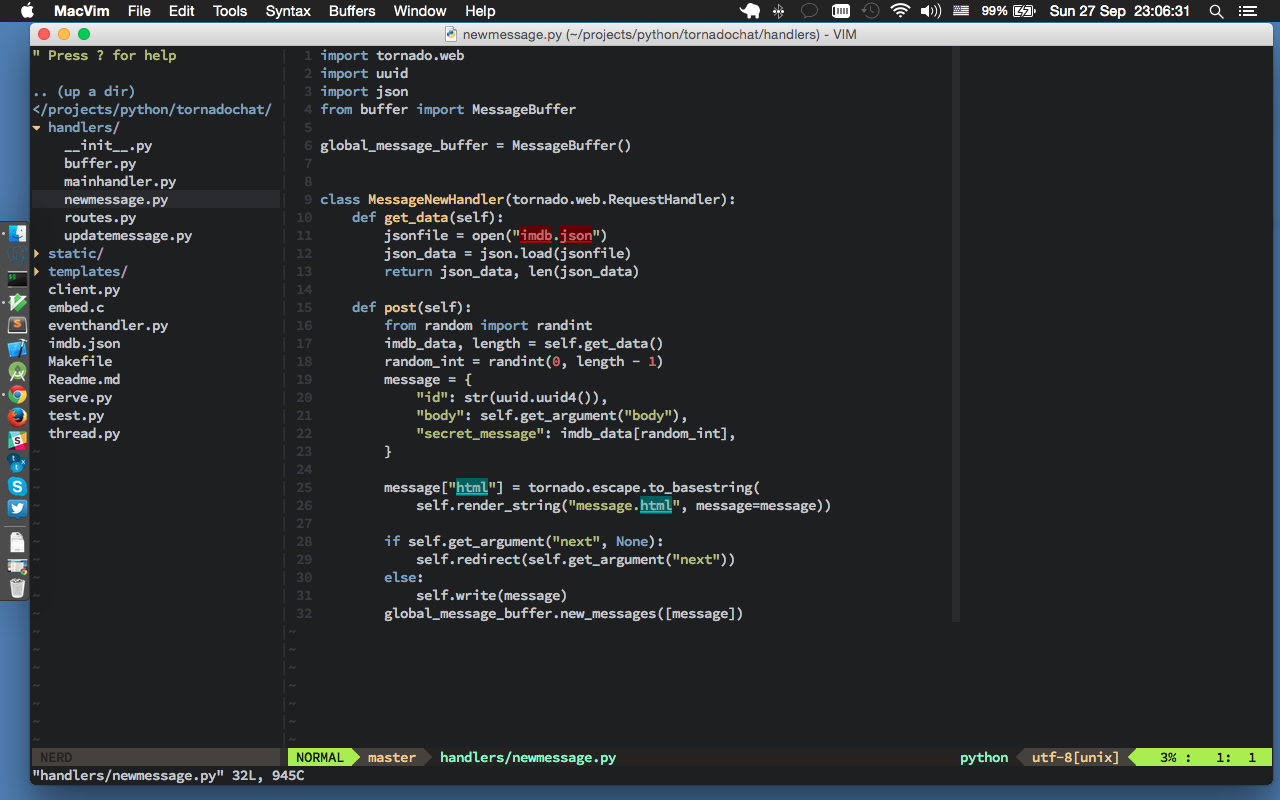Viewport: 1280px width, 800px height.
Task: Click the Postgres elephant menu bar icon
Action: (750, 11)
